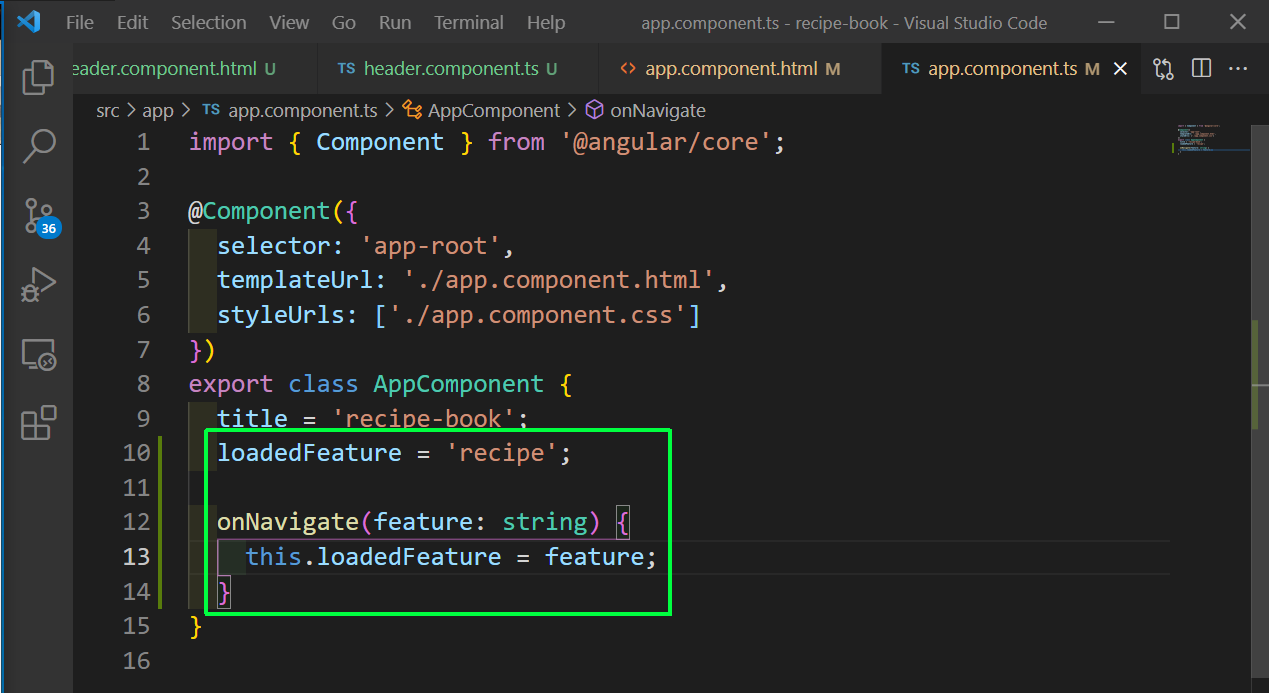
Task: Click line number 3 in gutter
Action: point(143,211)
